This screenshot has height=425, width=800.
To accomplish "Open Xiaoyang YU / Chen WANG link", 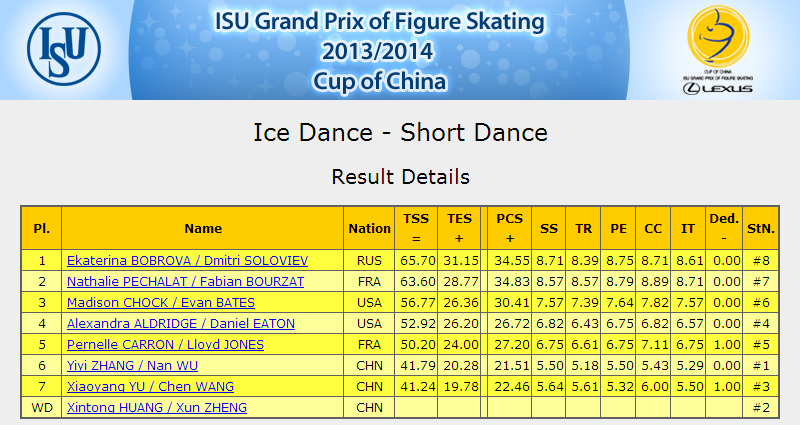I will tap(151, 386).
